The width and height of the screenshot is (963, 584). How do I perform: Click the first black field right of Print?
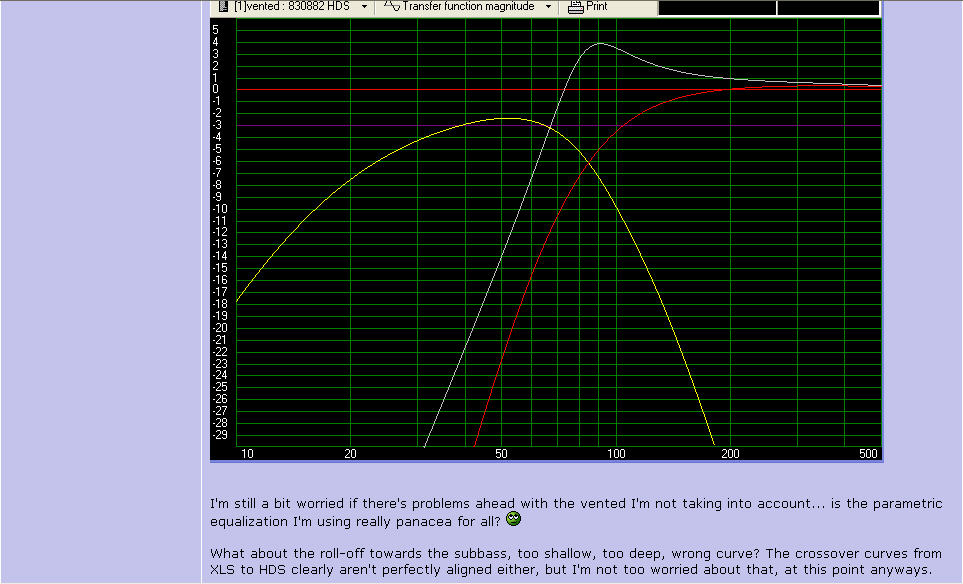point(717,7)
